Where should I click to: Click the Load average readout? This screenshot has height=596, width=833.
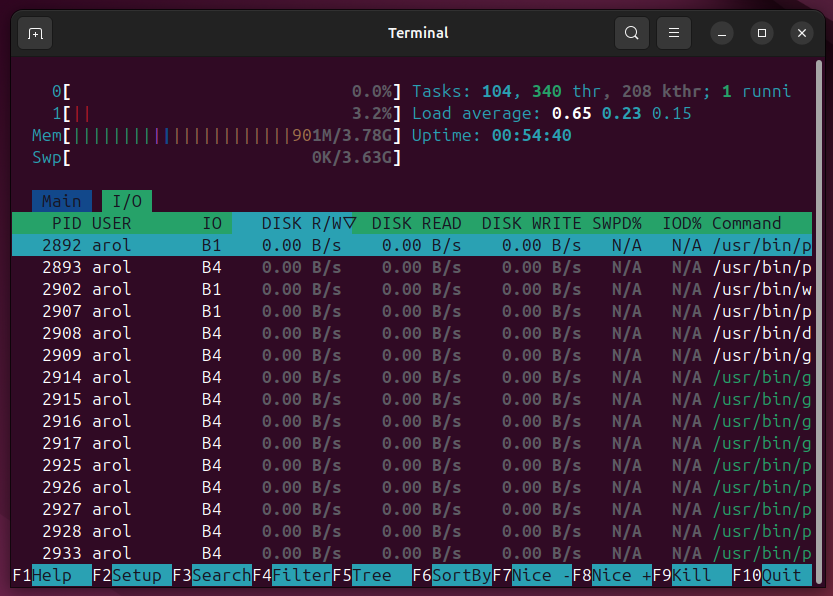click(x=551, y=114)
